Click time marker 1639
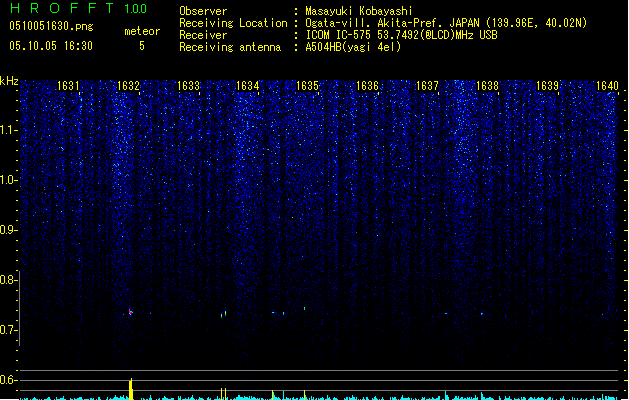The width and height of the screenshot is (629, 400). click(547, 86)
